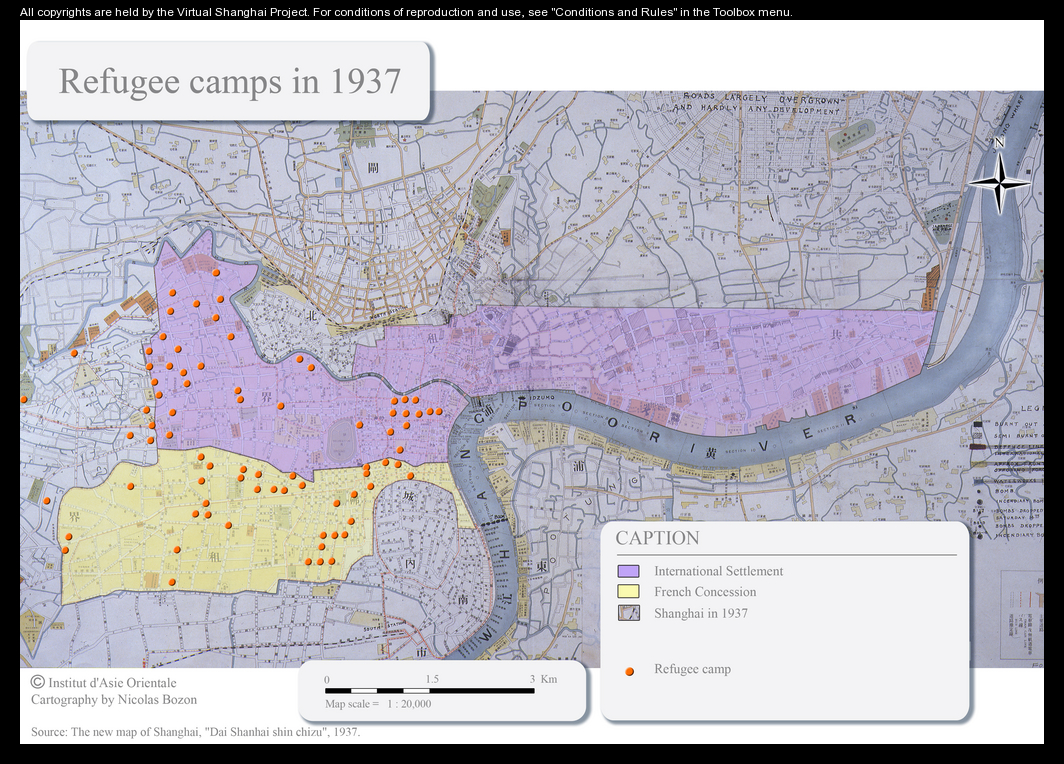The width and height of the screenshot is (1064, 764).
Task: Select the yellow French Concession legend swatch
Action: [628, 592]
